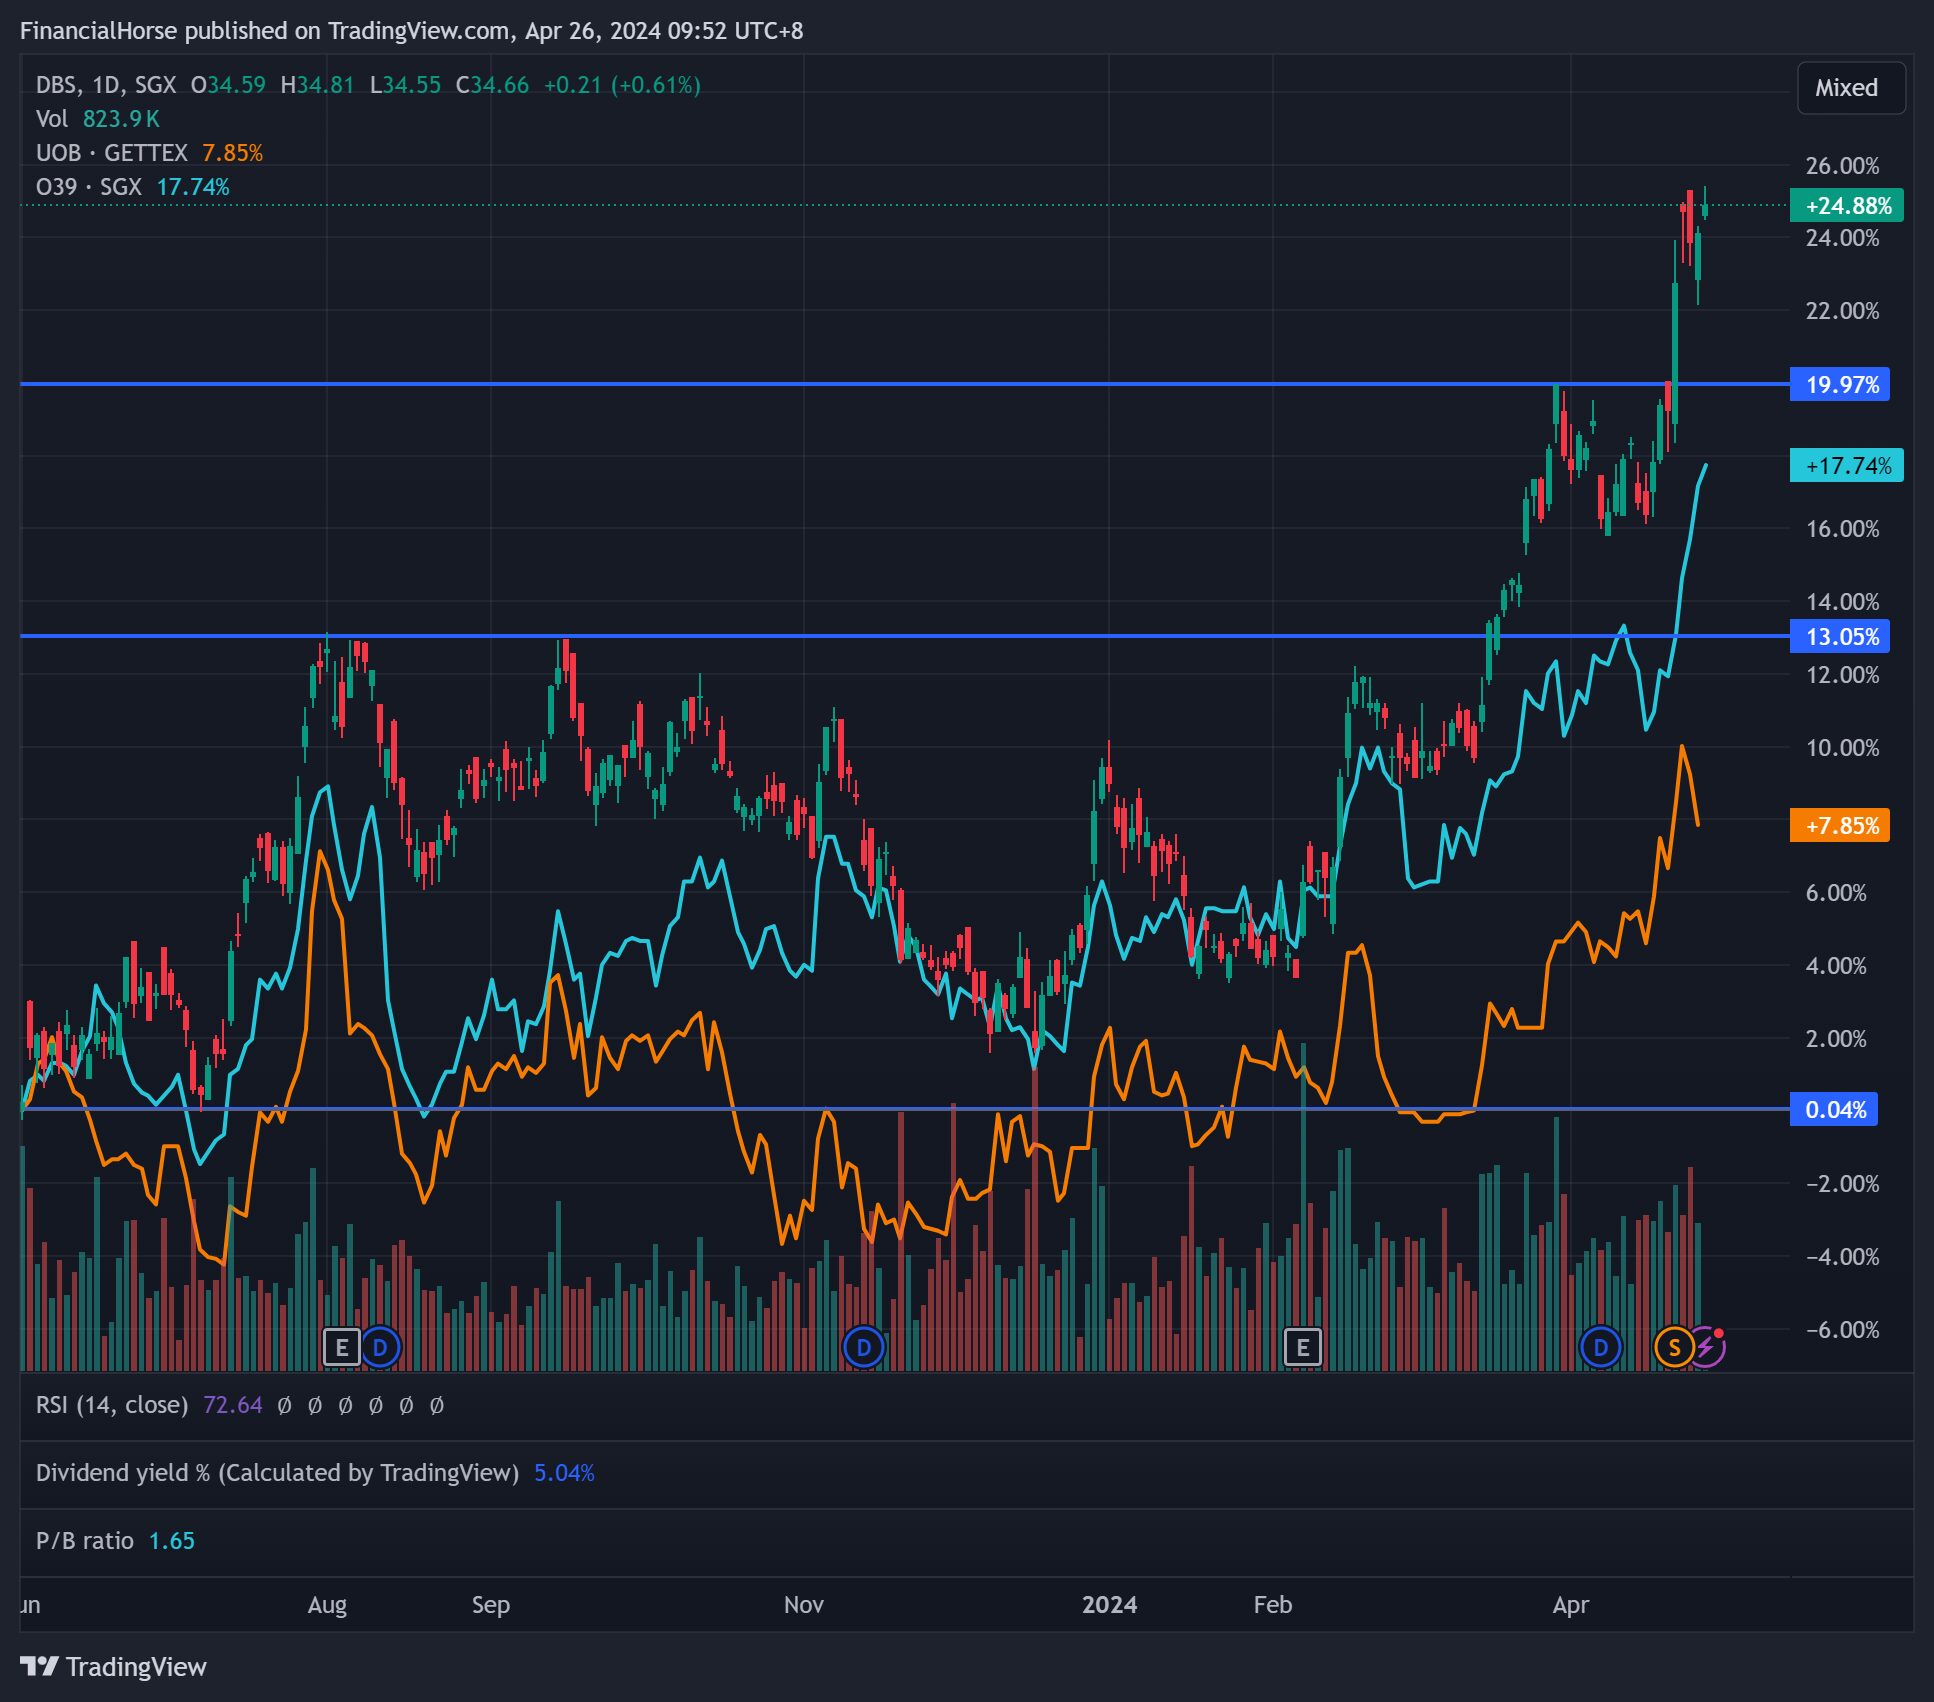The height and width of the screenshot is (1702, 1934).
Task: Click the Nov label on time axis
Action: (x=803, y=1605)
